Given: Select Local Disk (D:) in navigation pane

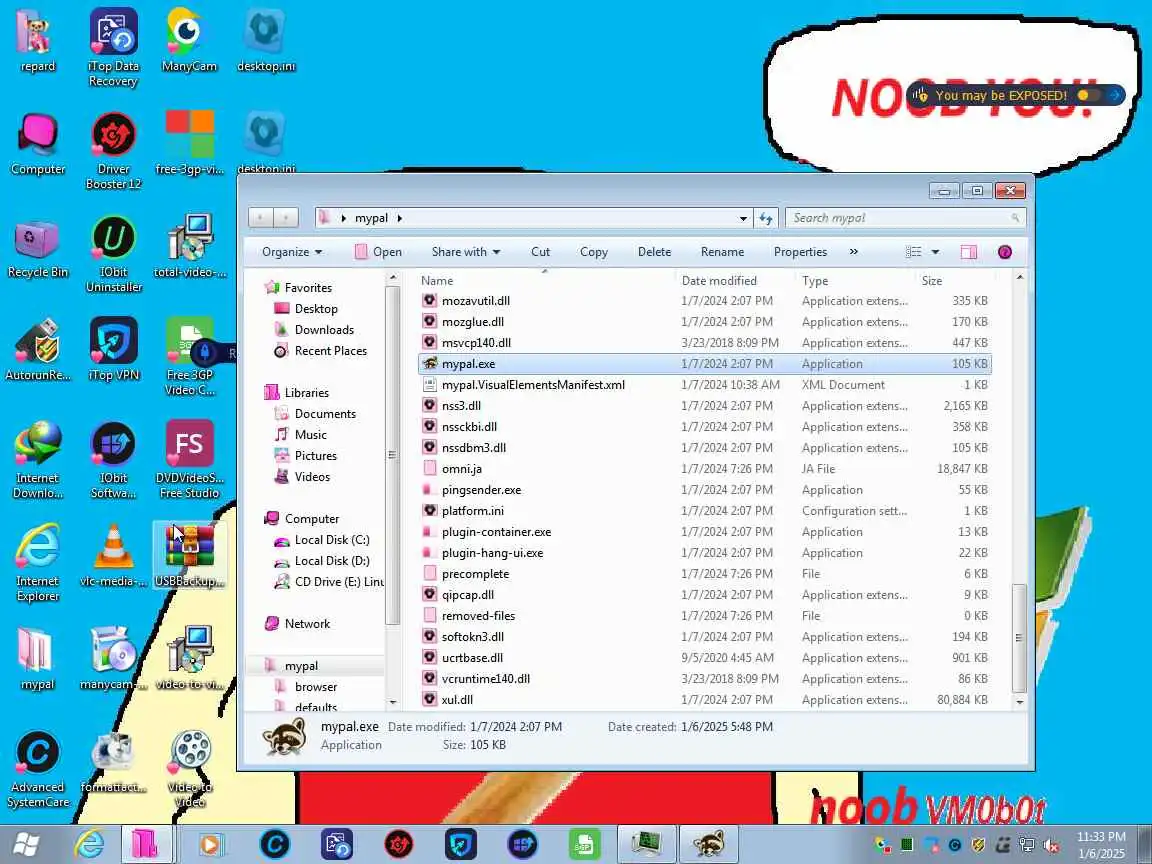Looking at the screenshot, I should click(331, 561).
